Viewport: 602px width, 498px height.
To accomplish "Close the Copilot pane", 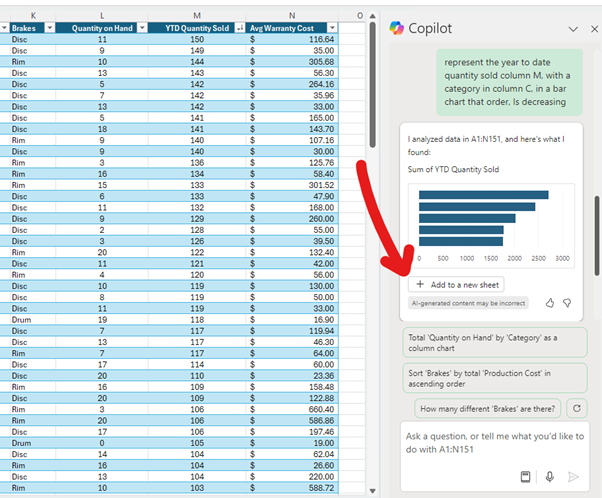I will [x=594, y=29].
